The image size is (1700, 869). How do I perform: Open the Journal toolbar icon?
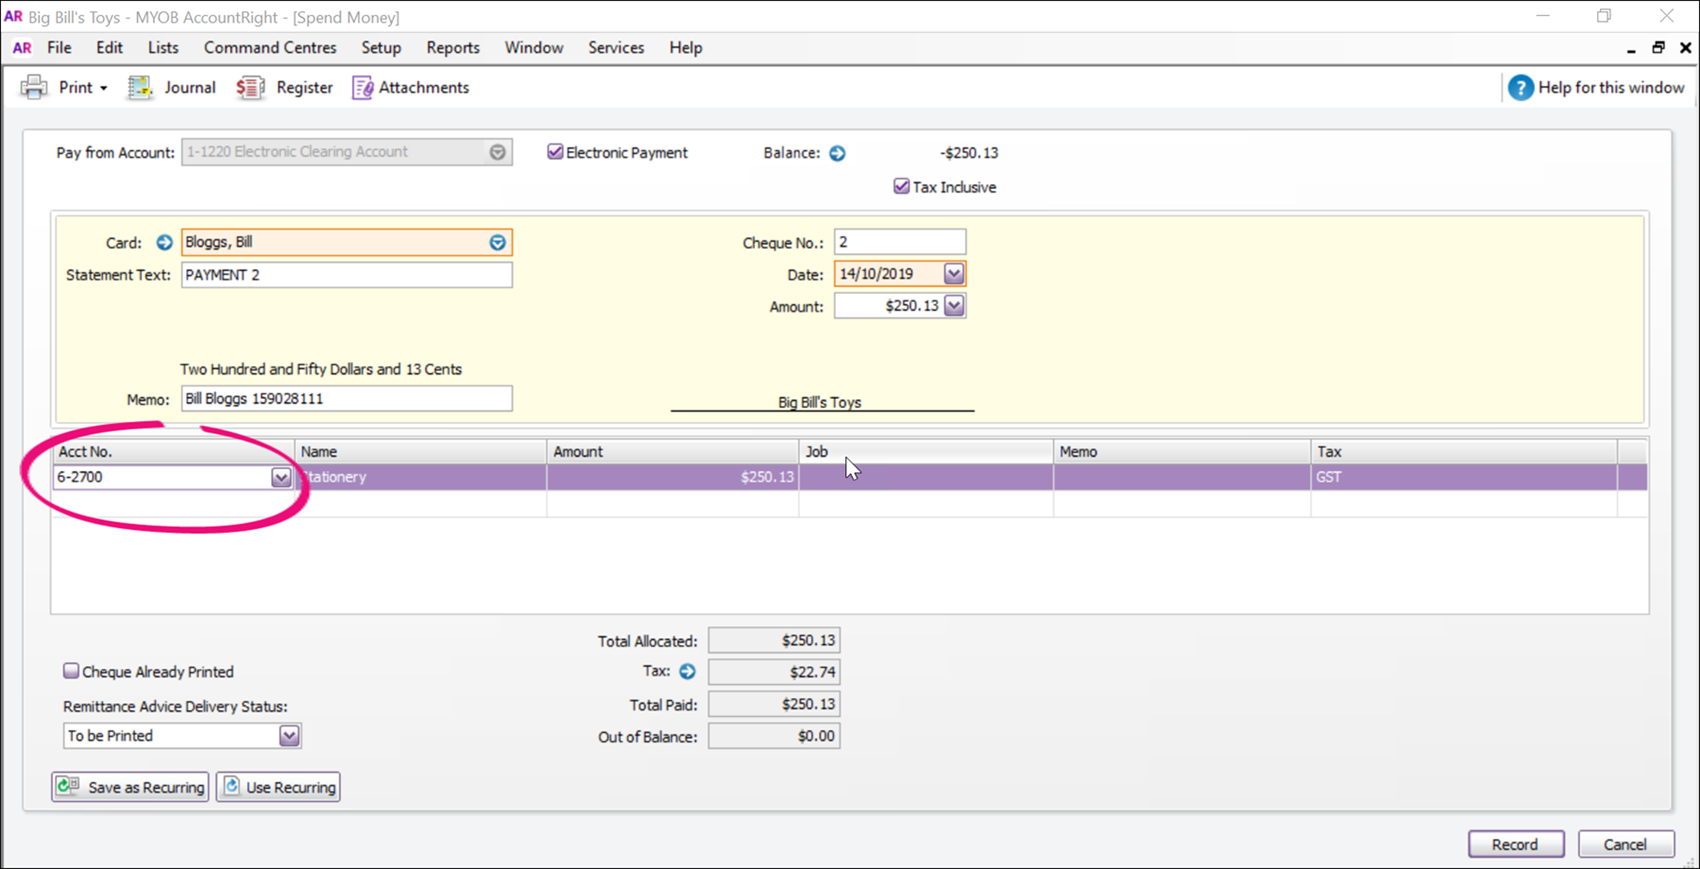[140, 88]
